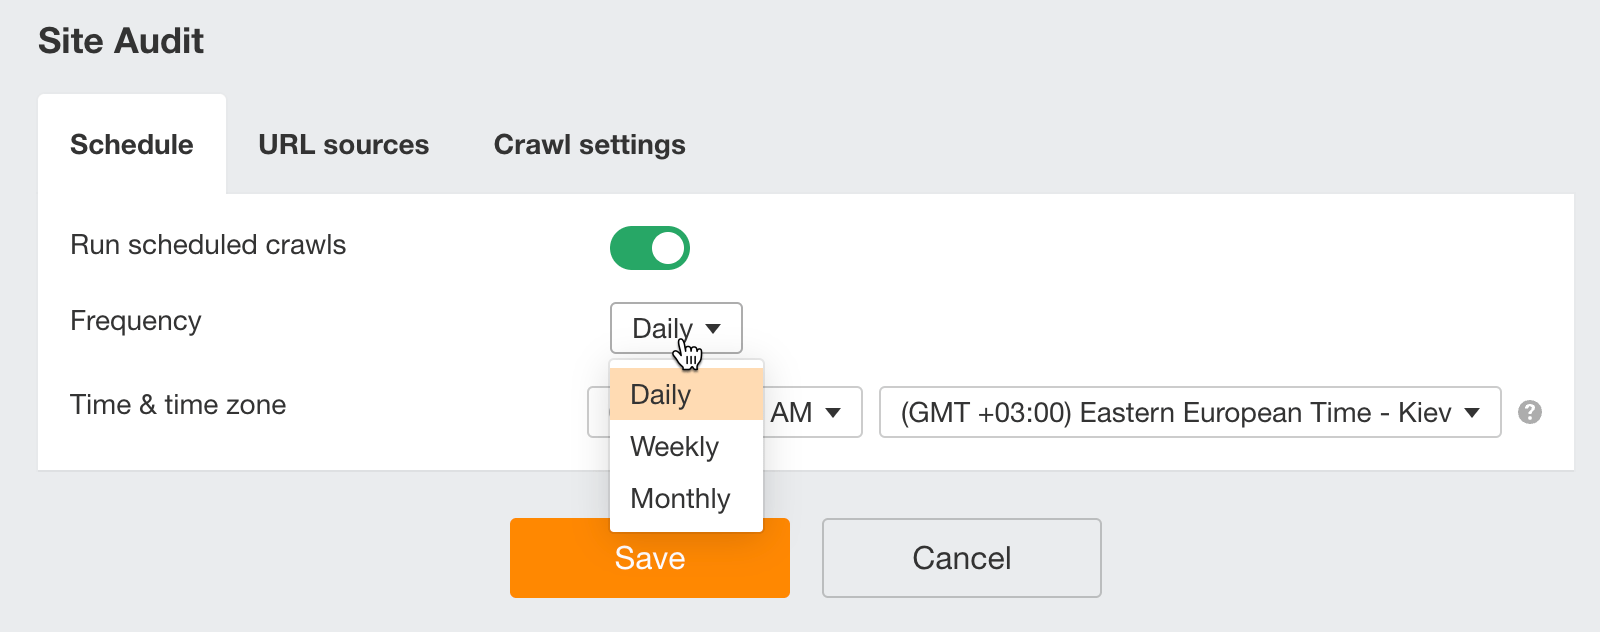Switch to the URL sources tab
Viewport: 1600px width, 632px height.
(343, 145)
